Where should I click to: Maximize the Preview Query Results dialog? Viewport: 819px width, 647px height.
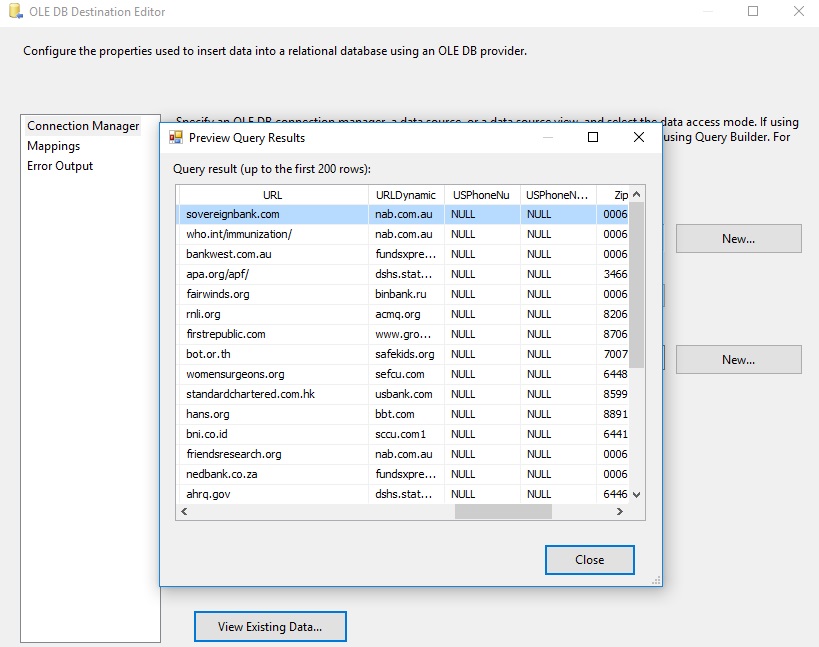[x=593, y=137]
